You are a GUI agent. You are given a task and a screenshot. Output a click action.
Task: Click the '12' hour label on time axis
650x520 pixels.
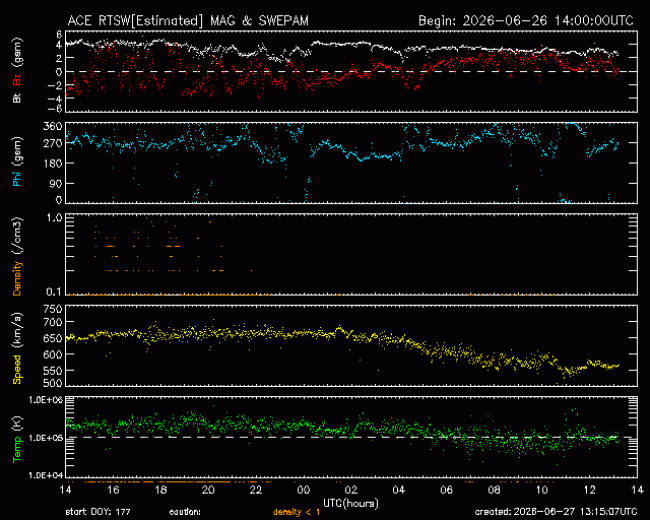[589, 490]
